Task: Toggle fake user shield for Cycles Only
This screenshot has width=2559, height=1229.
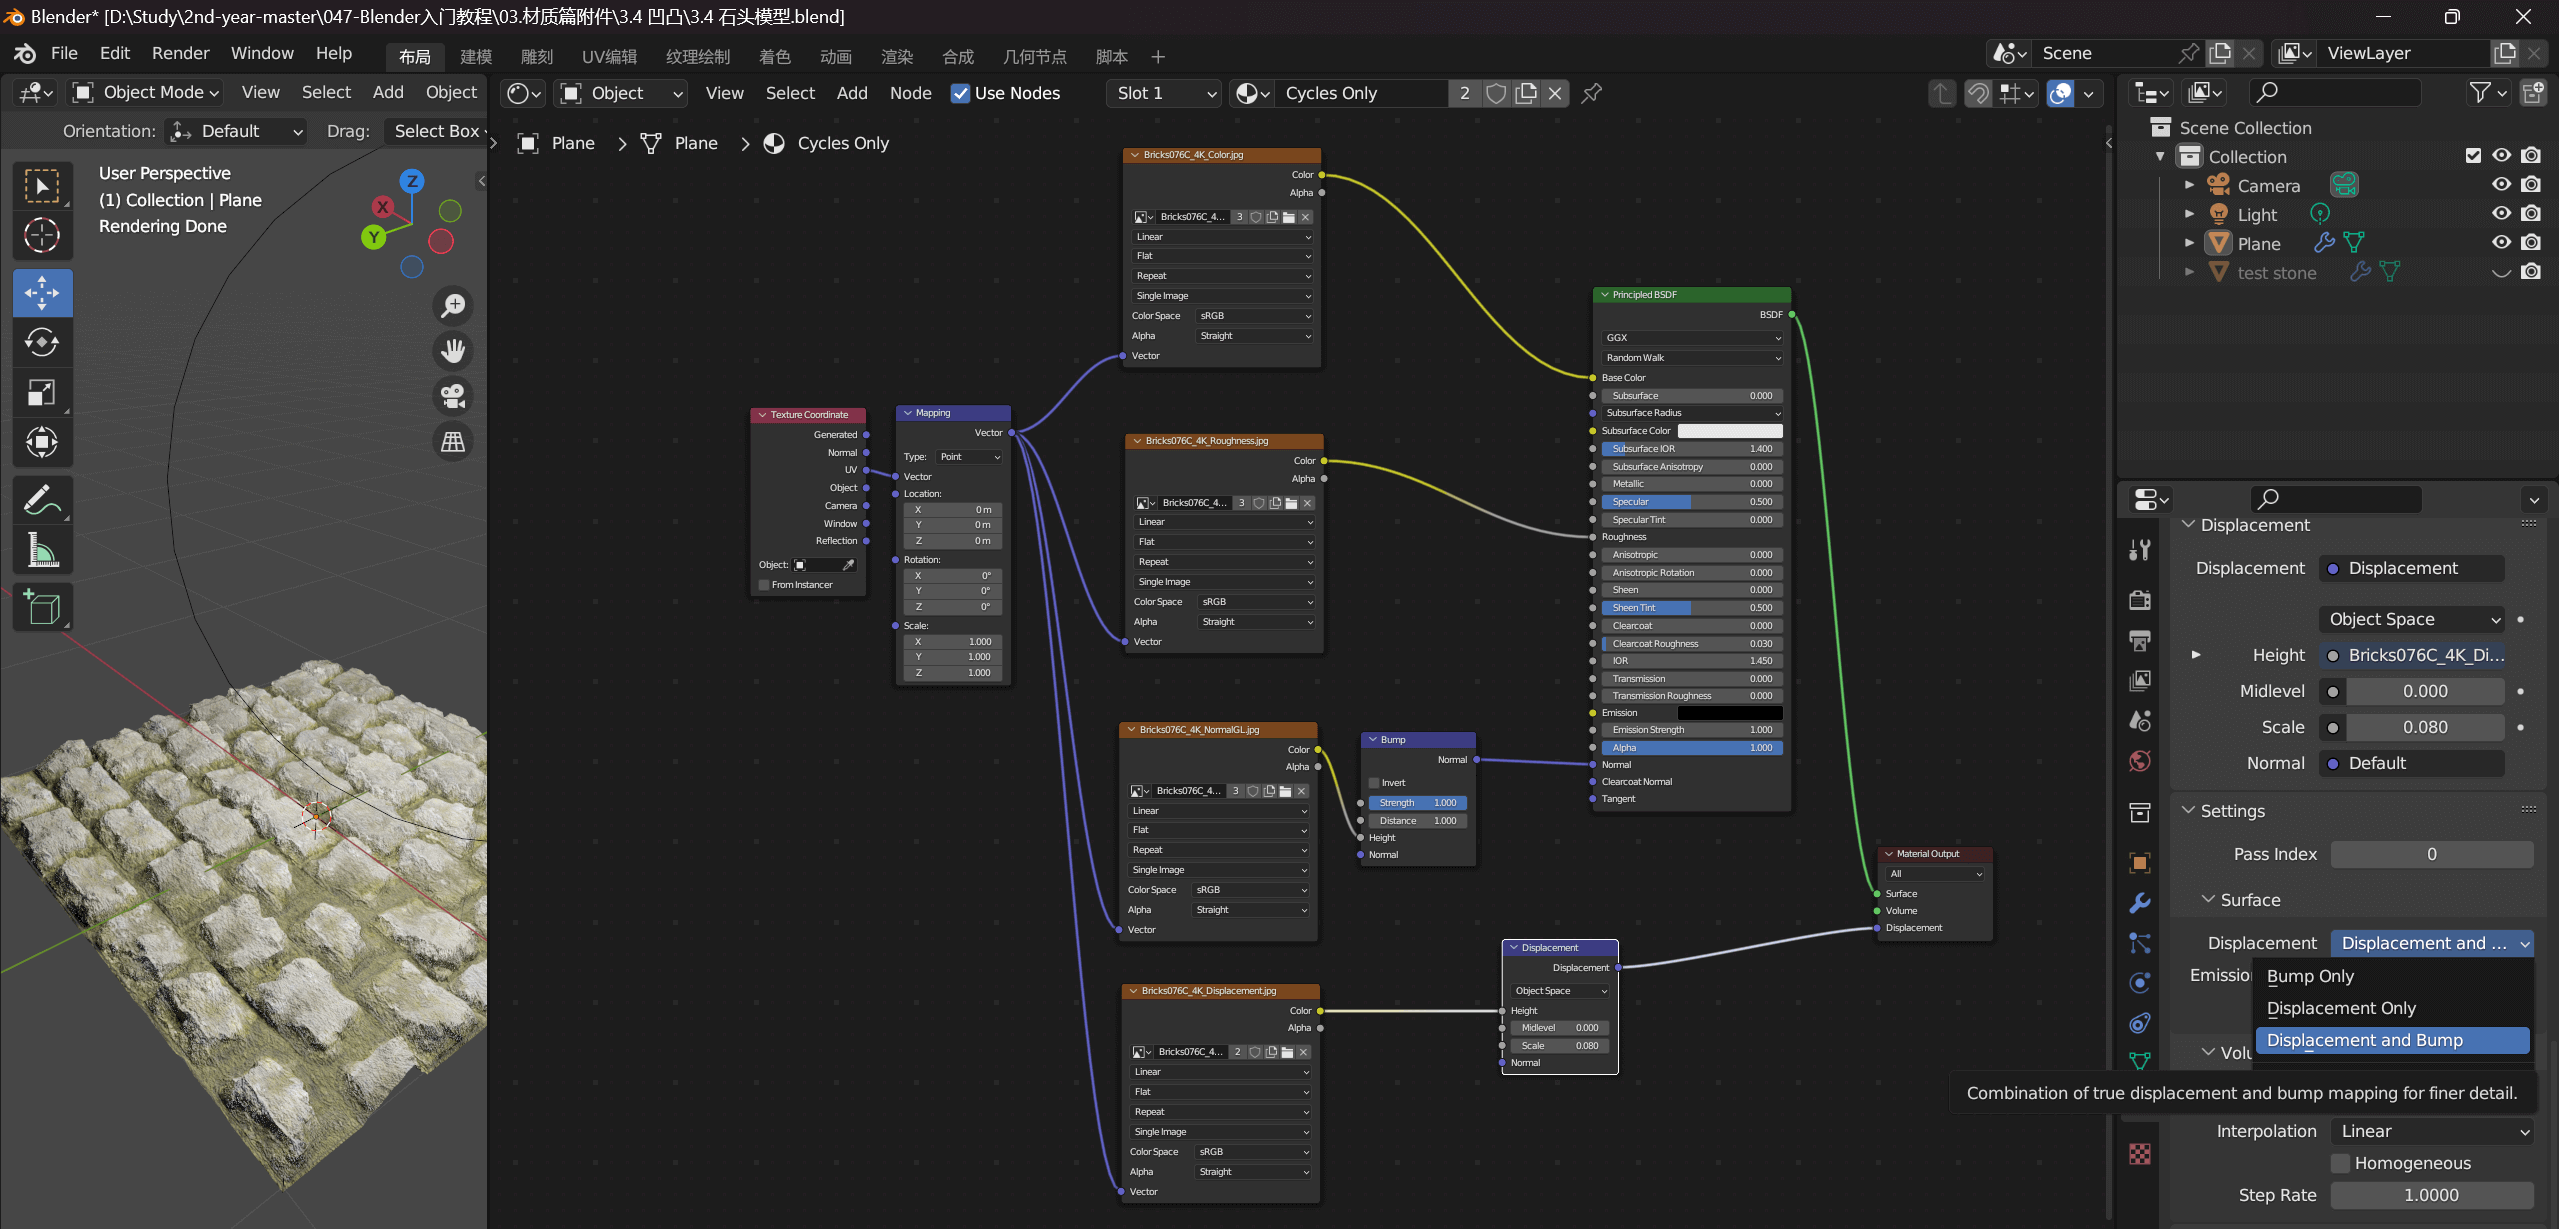Action: coord(1496,93)
